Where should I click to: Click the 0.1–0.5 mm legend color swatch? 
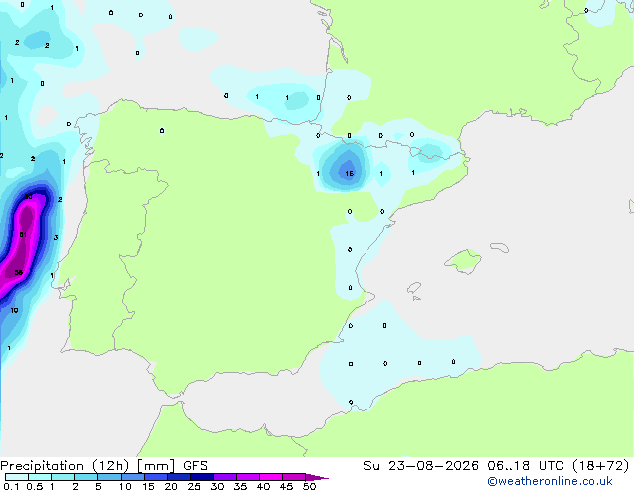pos(17,477)
